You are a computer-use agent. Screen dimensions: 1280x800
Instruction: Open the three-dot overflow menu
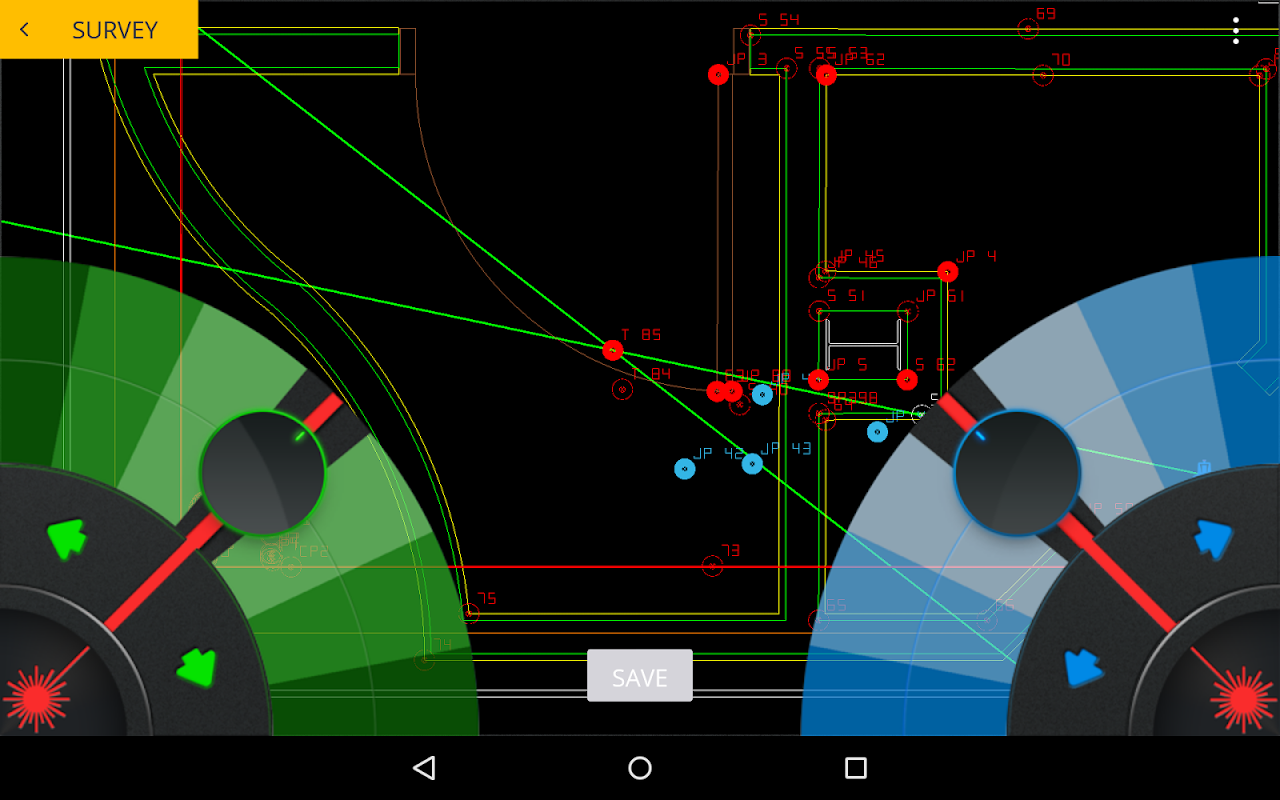click(x=1236, y=30)
